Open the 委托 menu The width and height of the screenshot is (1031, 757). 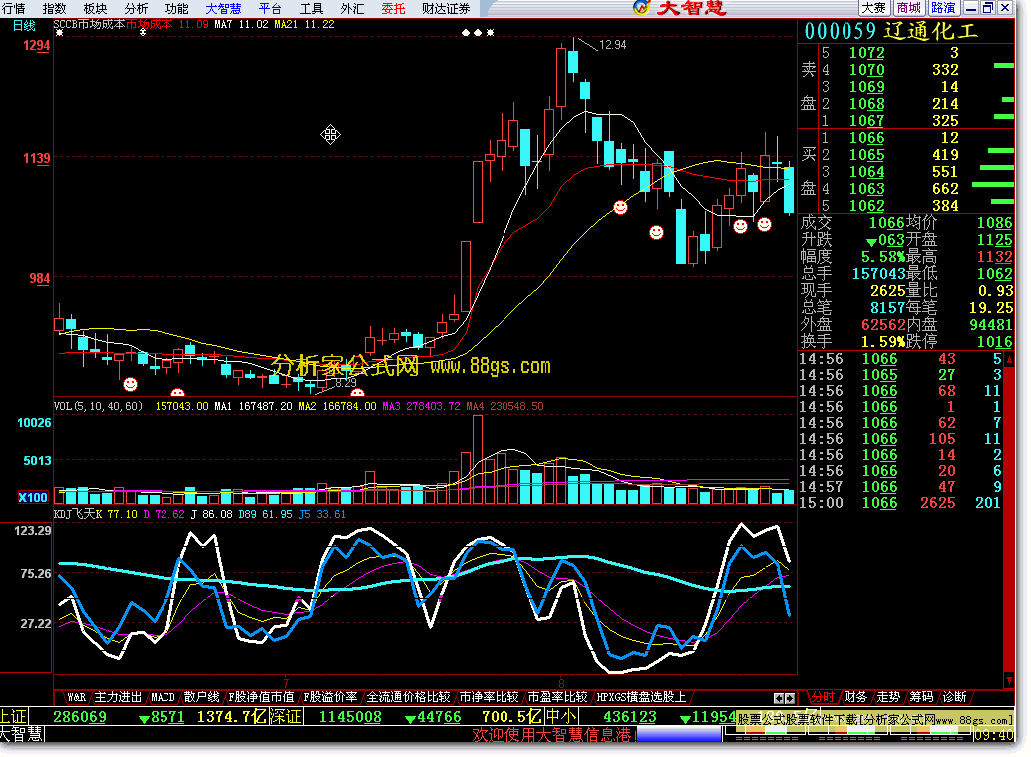pos(393,9)
